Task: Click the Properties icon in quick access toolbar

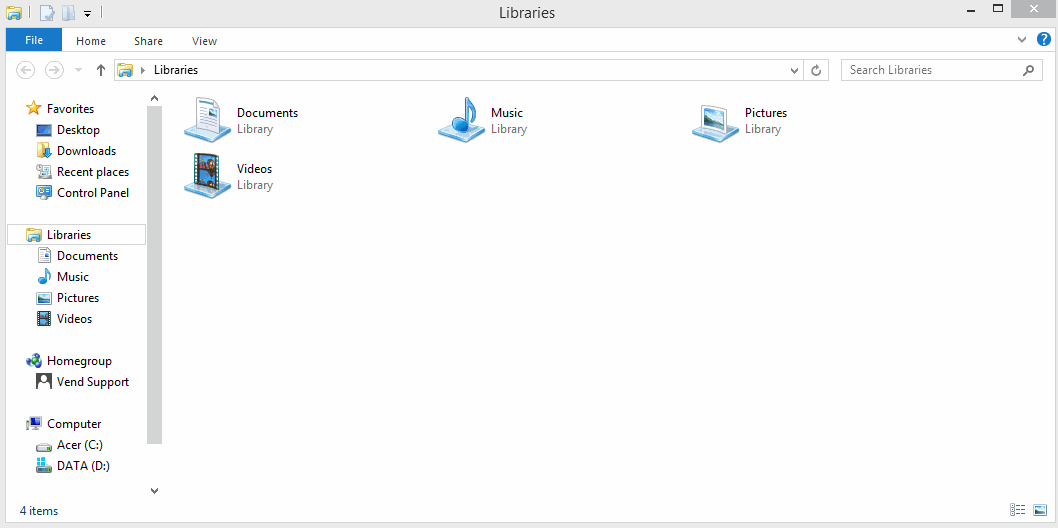Action: [47, 13]
